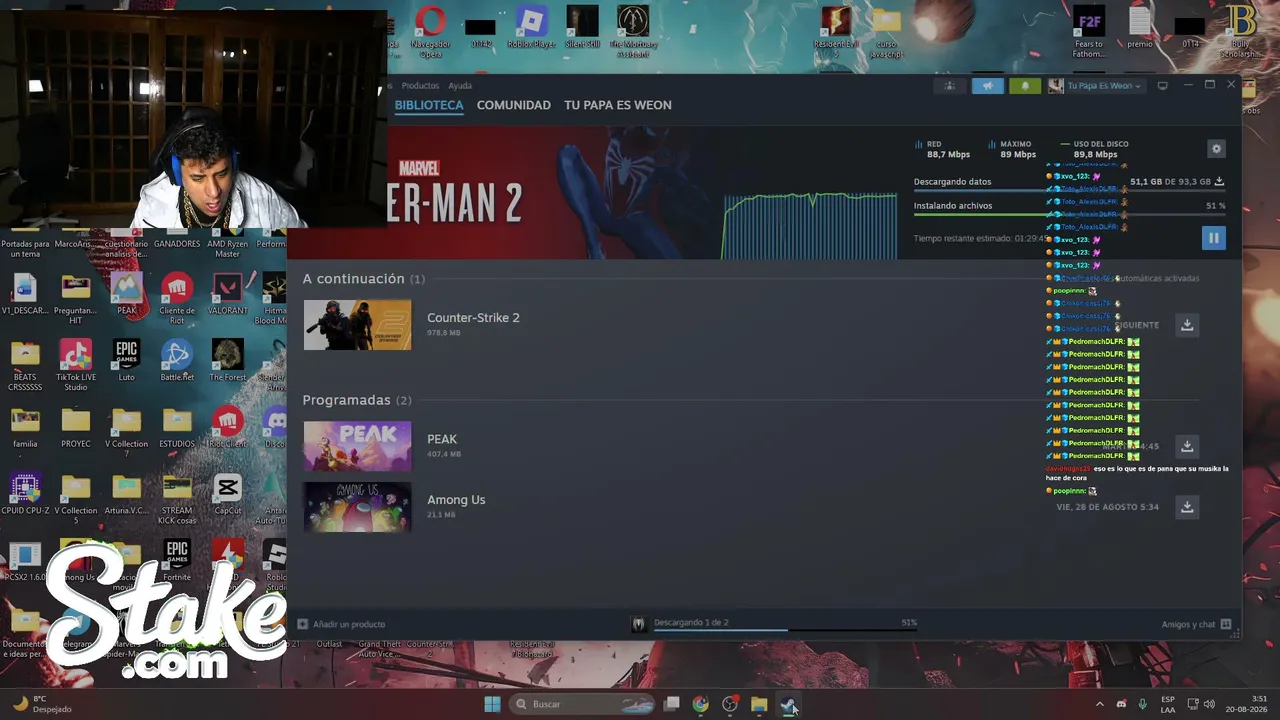Open the STREAM KICK cosas folder
The width and height of the screenshot is (1280, 720).
[x=177, y=498]
